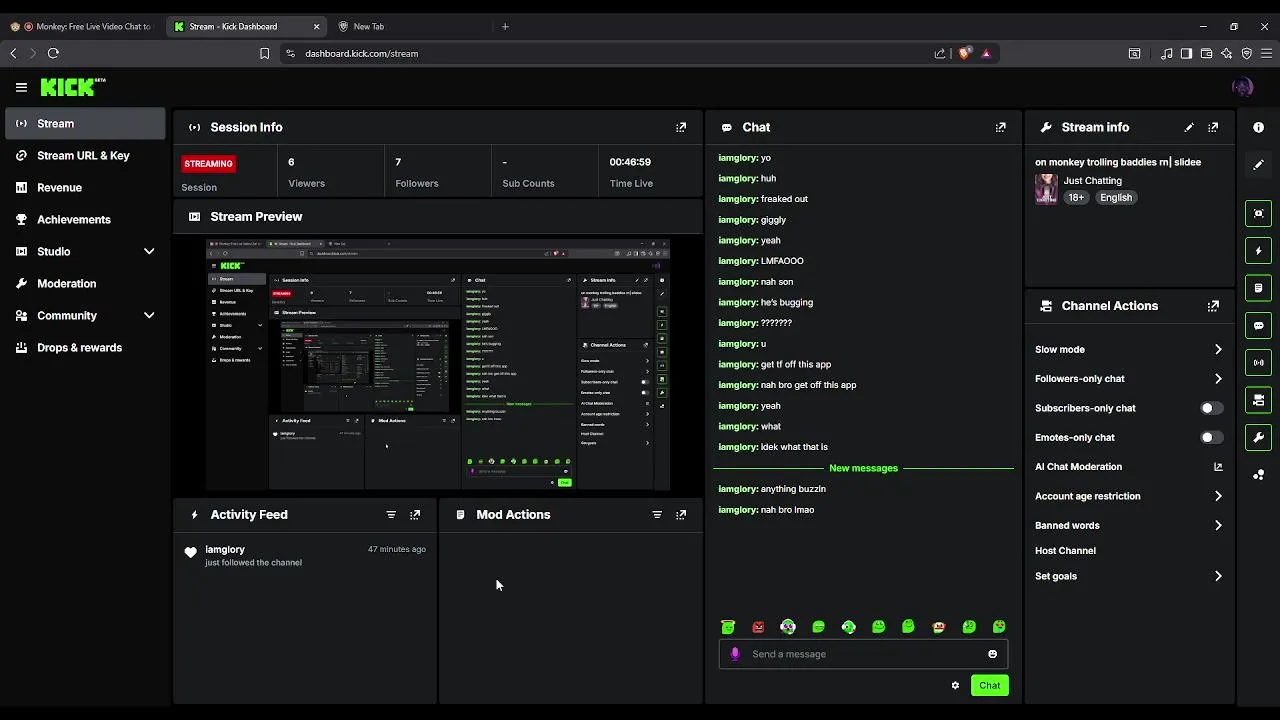1280x720 pixels.
Task: Click the pencil edit icon in Stream info
Action: (1189, 127)
